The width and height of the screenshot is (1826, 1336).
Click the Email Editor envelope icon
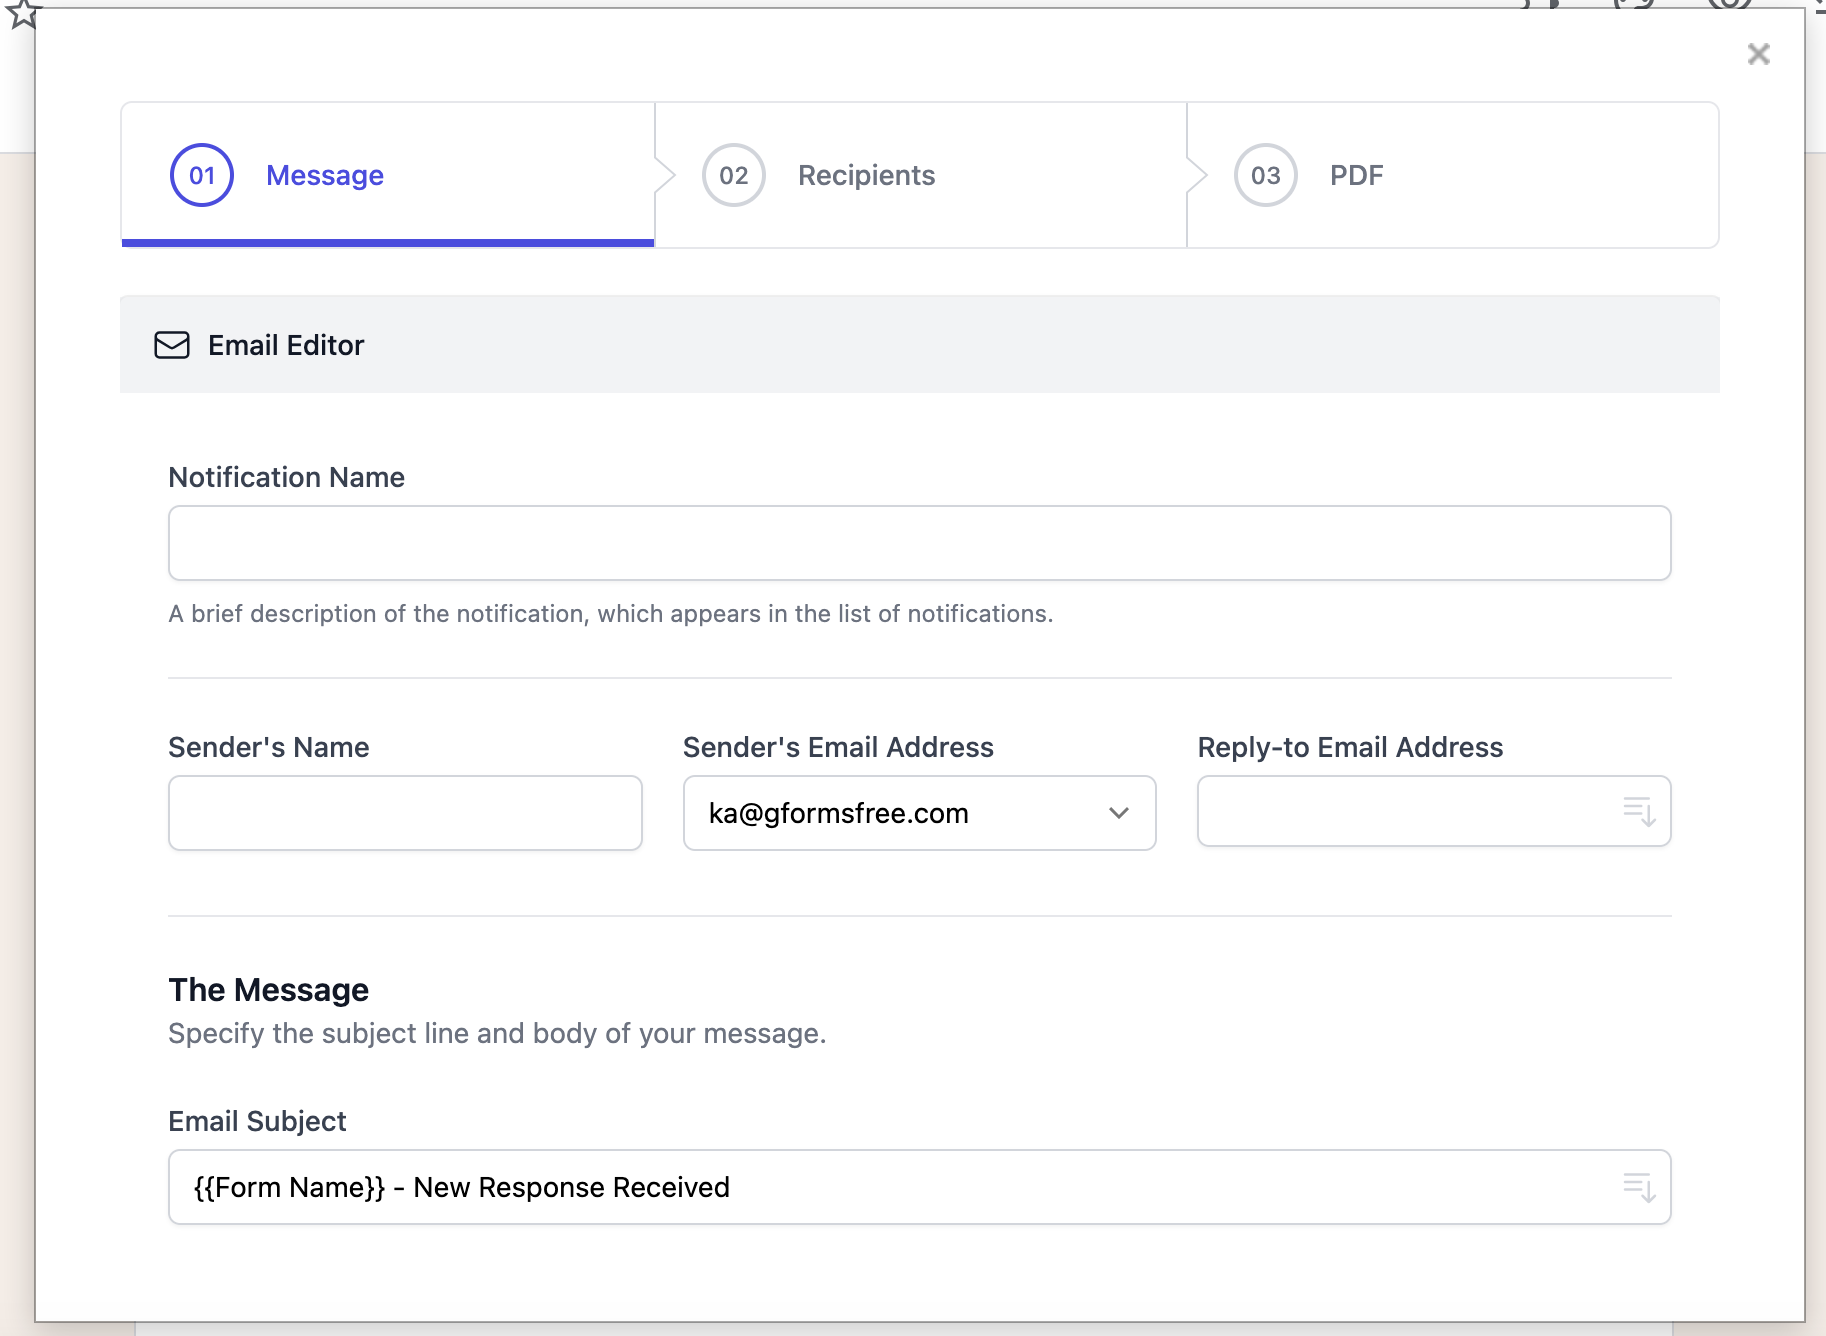click(x=172, y=345)
